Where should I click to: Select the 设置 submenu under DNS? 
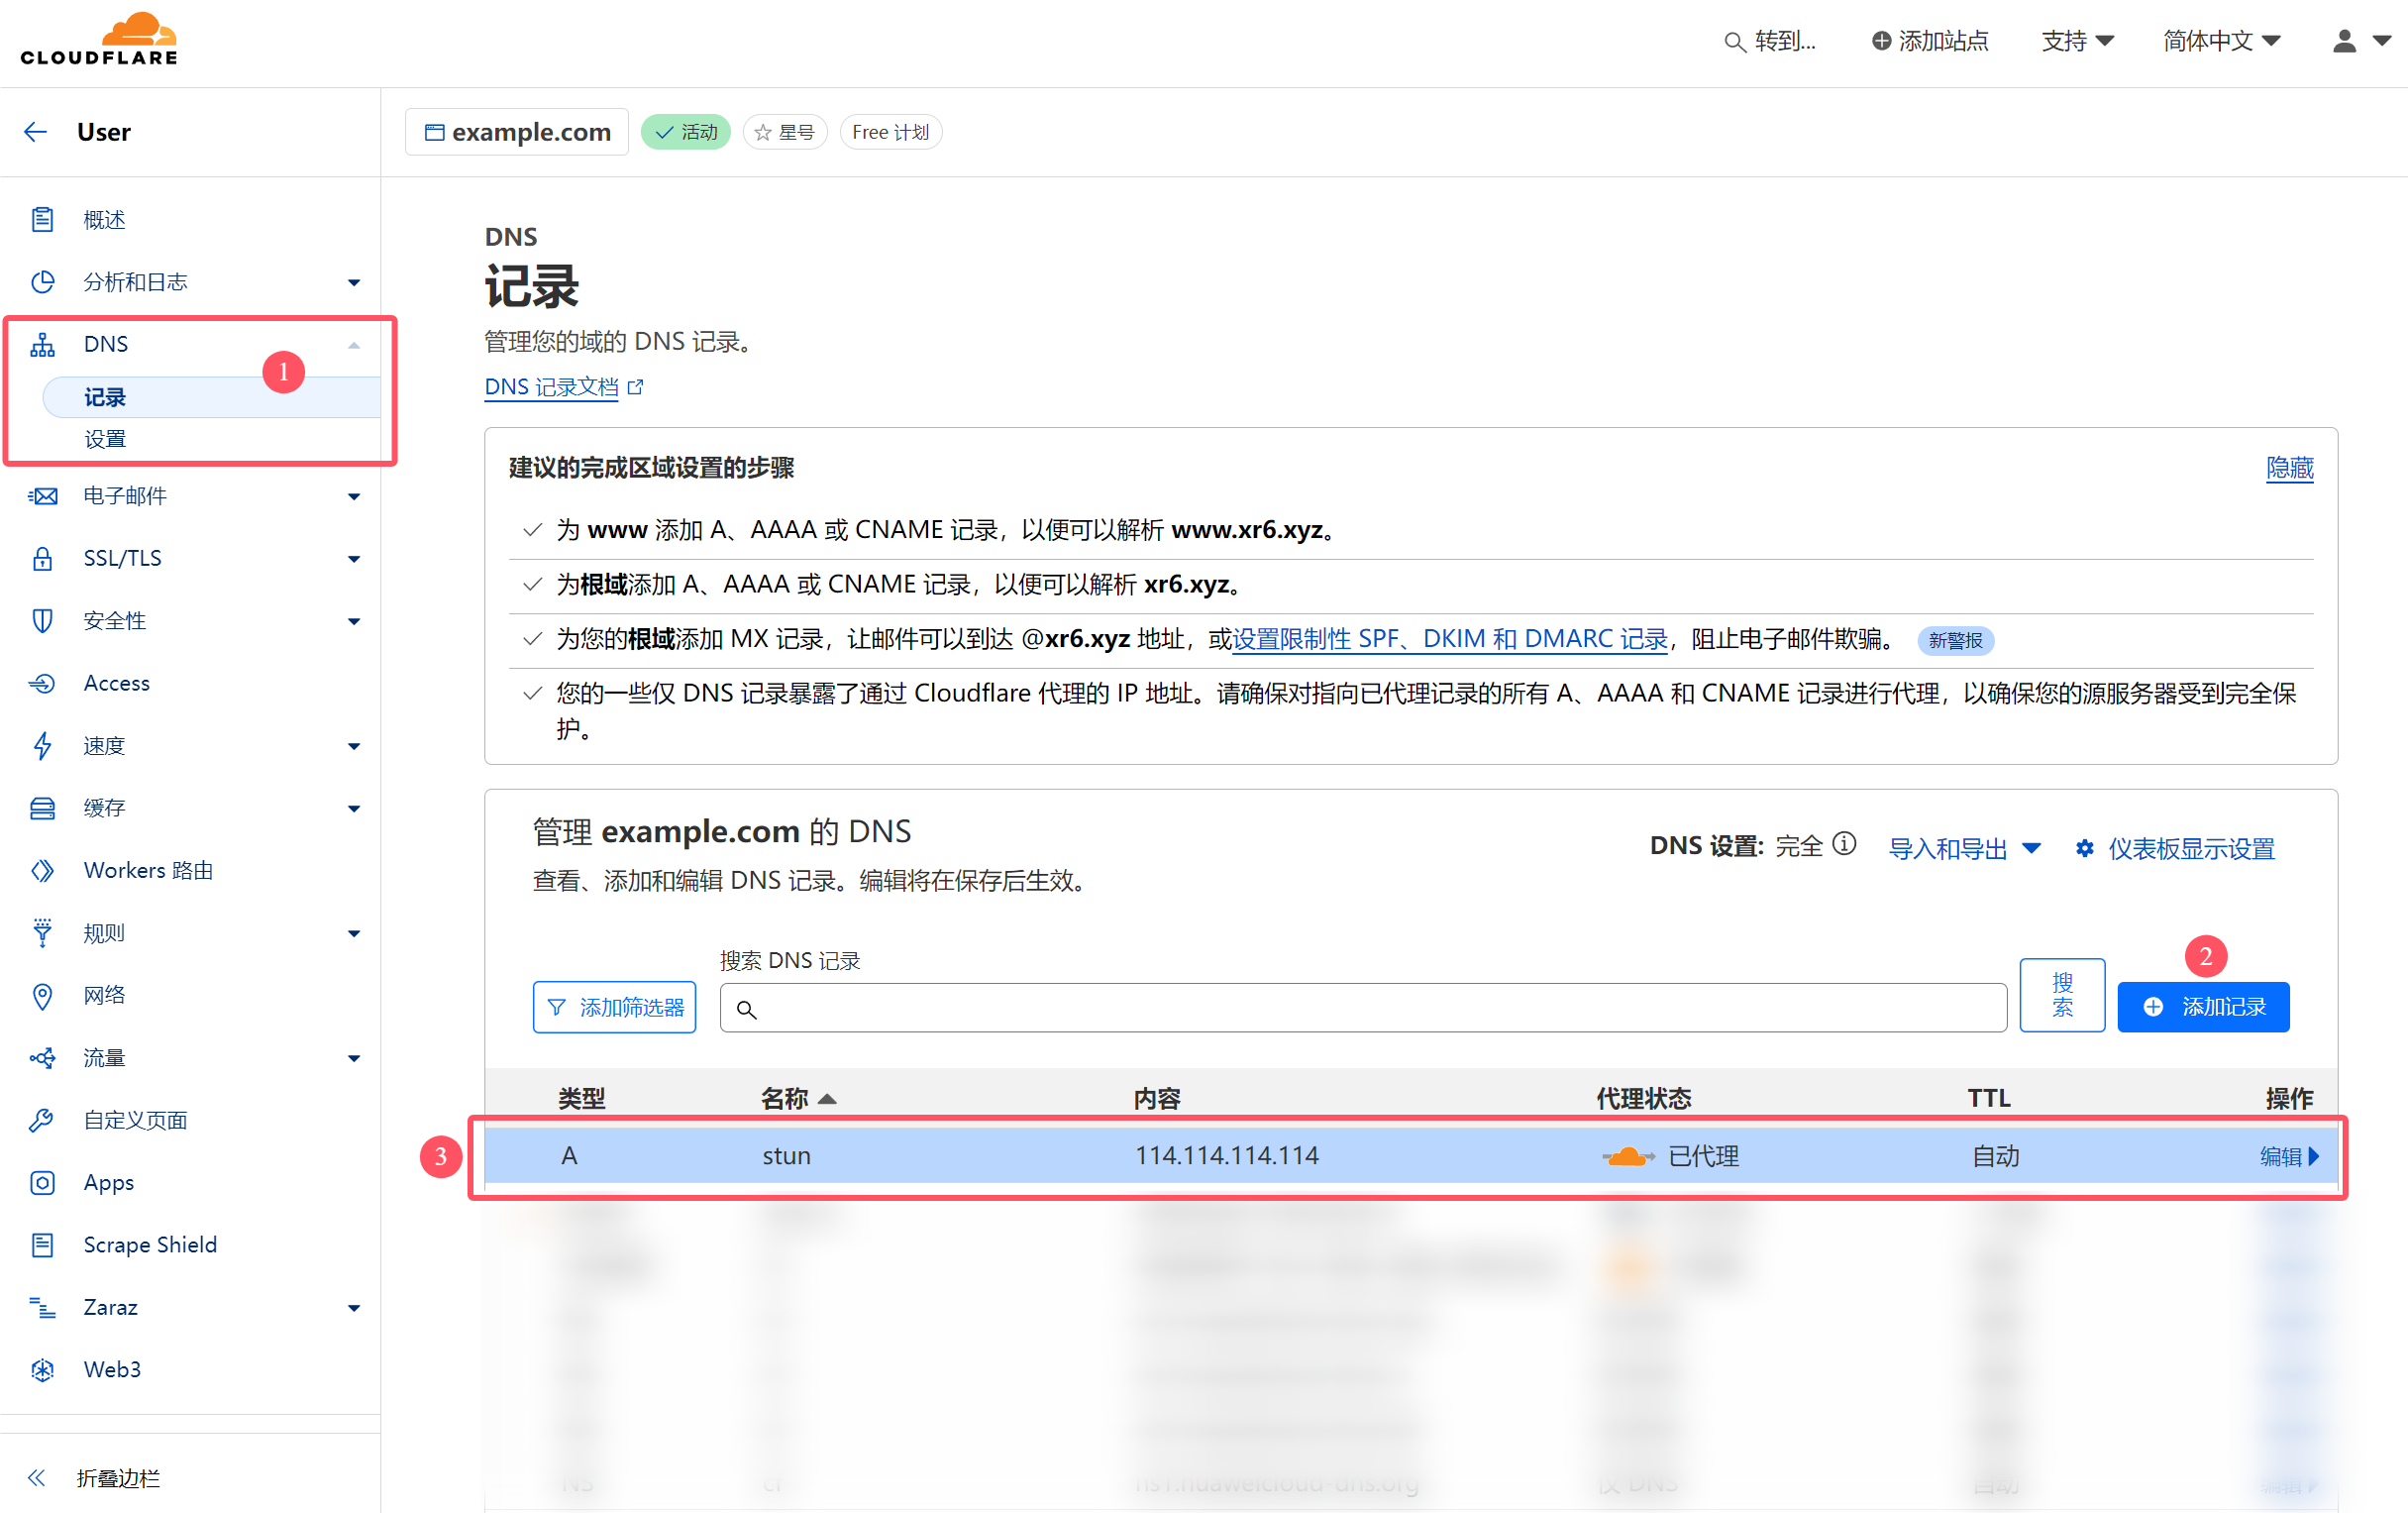(105, 439)
